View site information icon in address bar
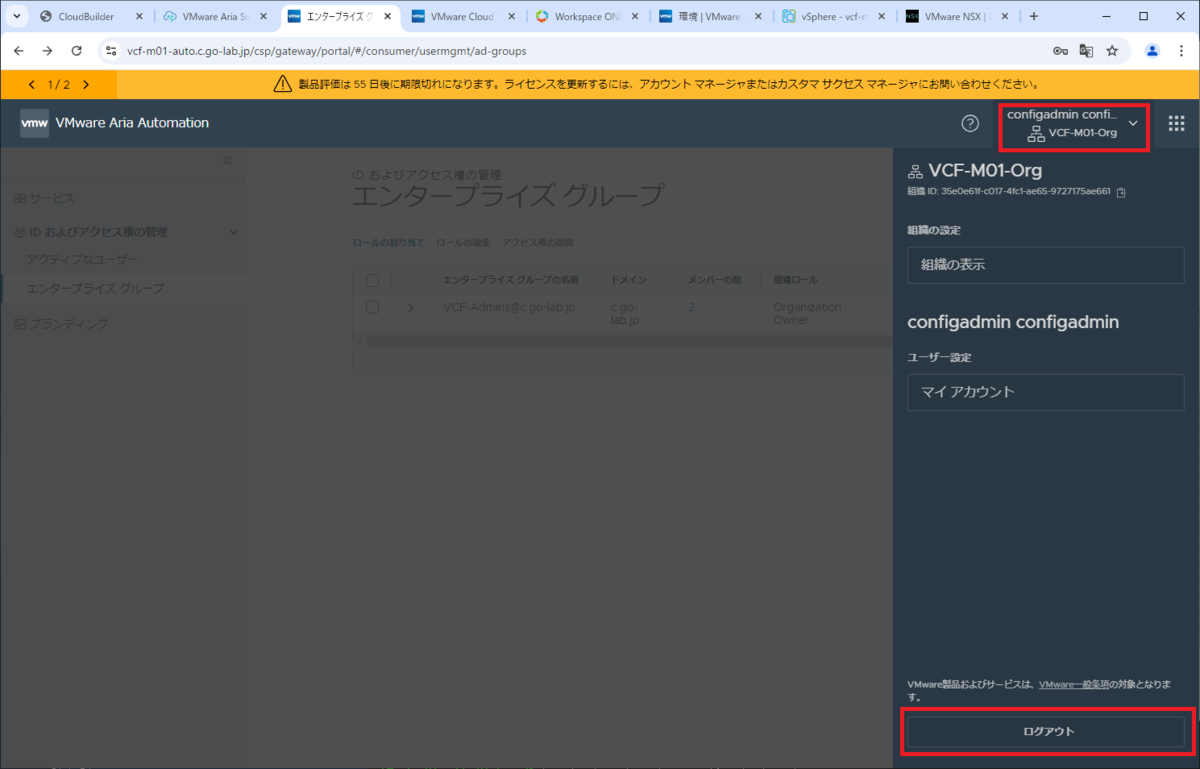The width and height of the screenshot is (1200, 769). pos(111,51)
